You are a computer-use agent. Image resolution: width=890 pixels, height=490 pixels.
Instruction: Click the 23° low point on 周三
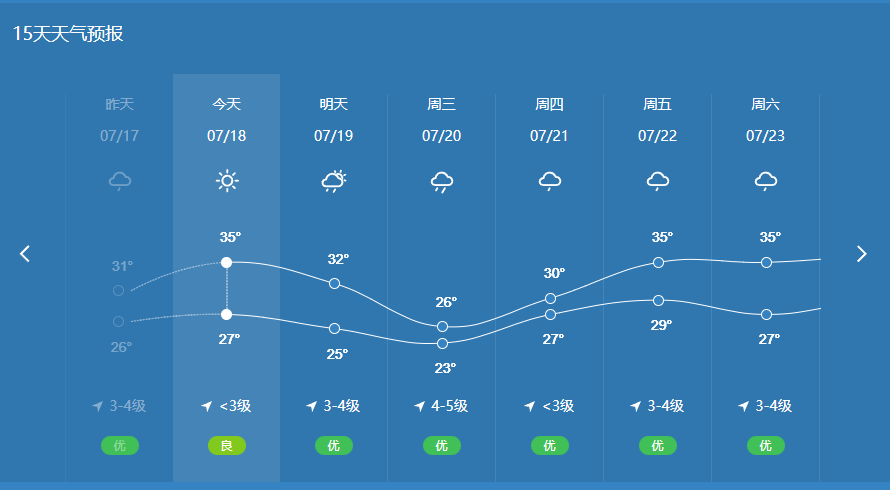pos(442,343)
